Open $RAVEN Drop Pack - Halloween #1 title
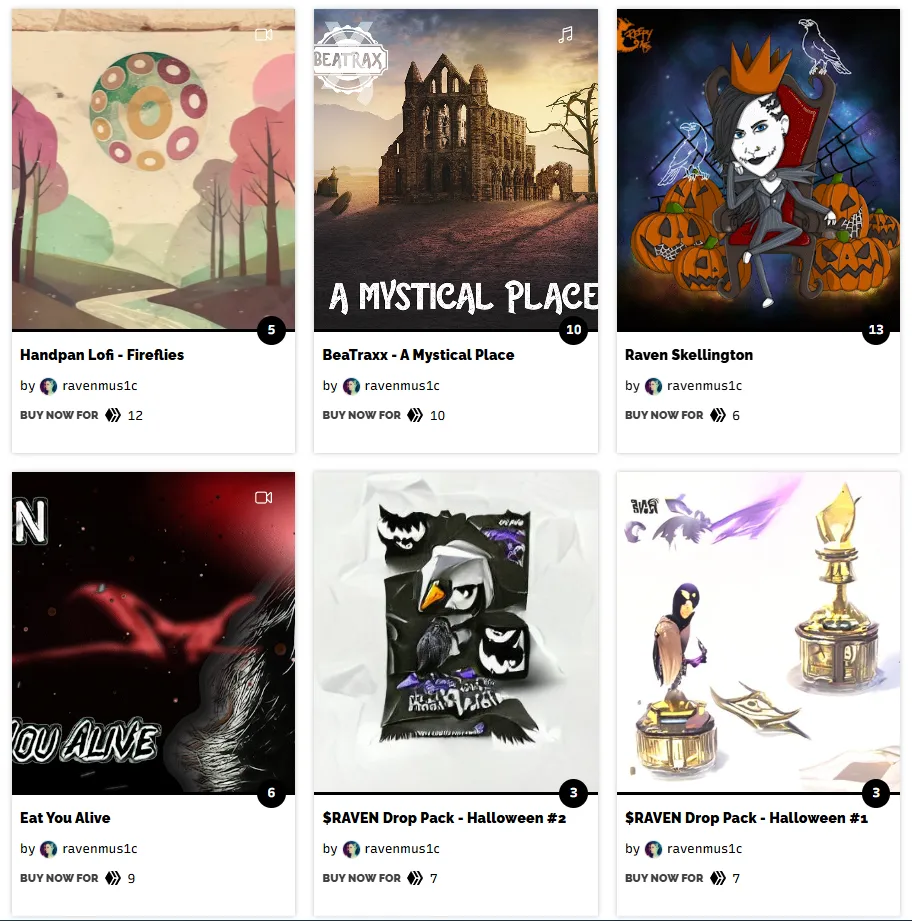The height and width of the screenshot is (921, 912). pyautogui.click(x=746, y=818)
